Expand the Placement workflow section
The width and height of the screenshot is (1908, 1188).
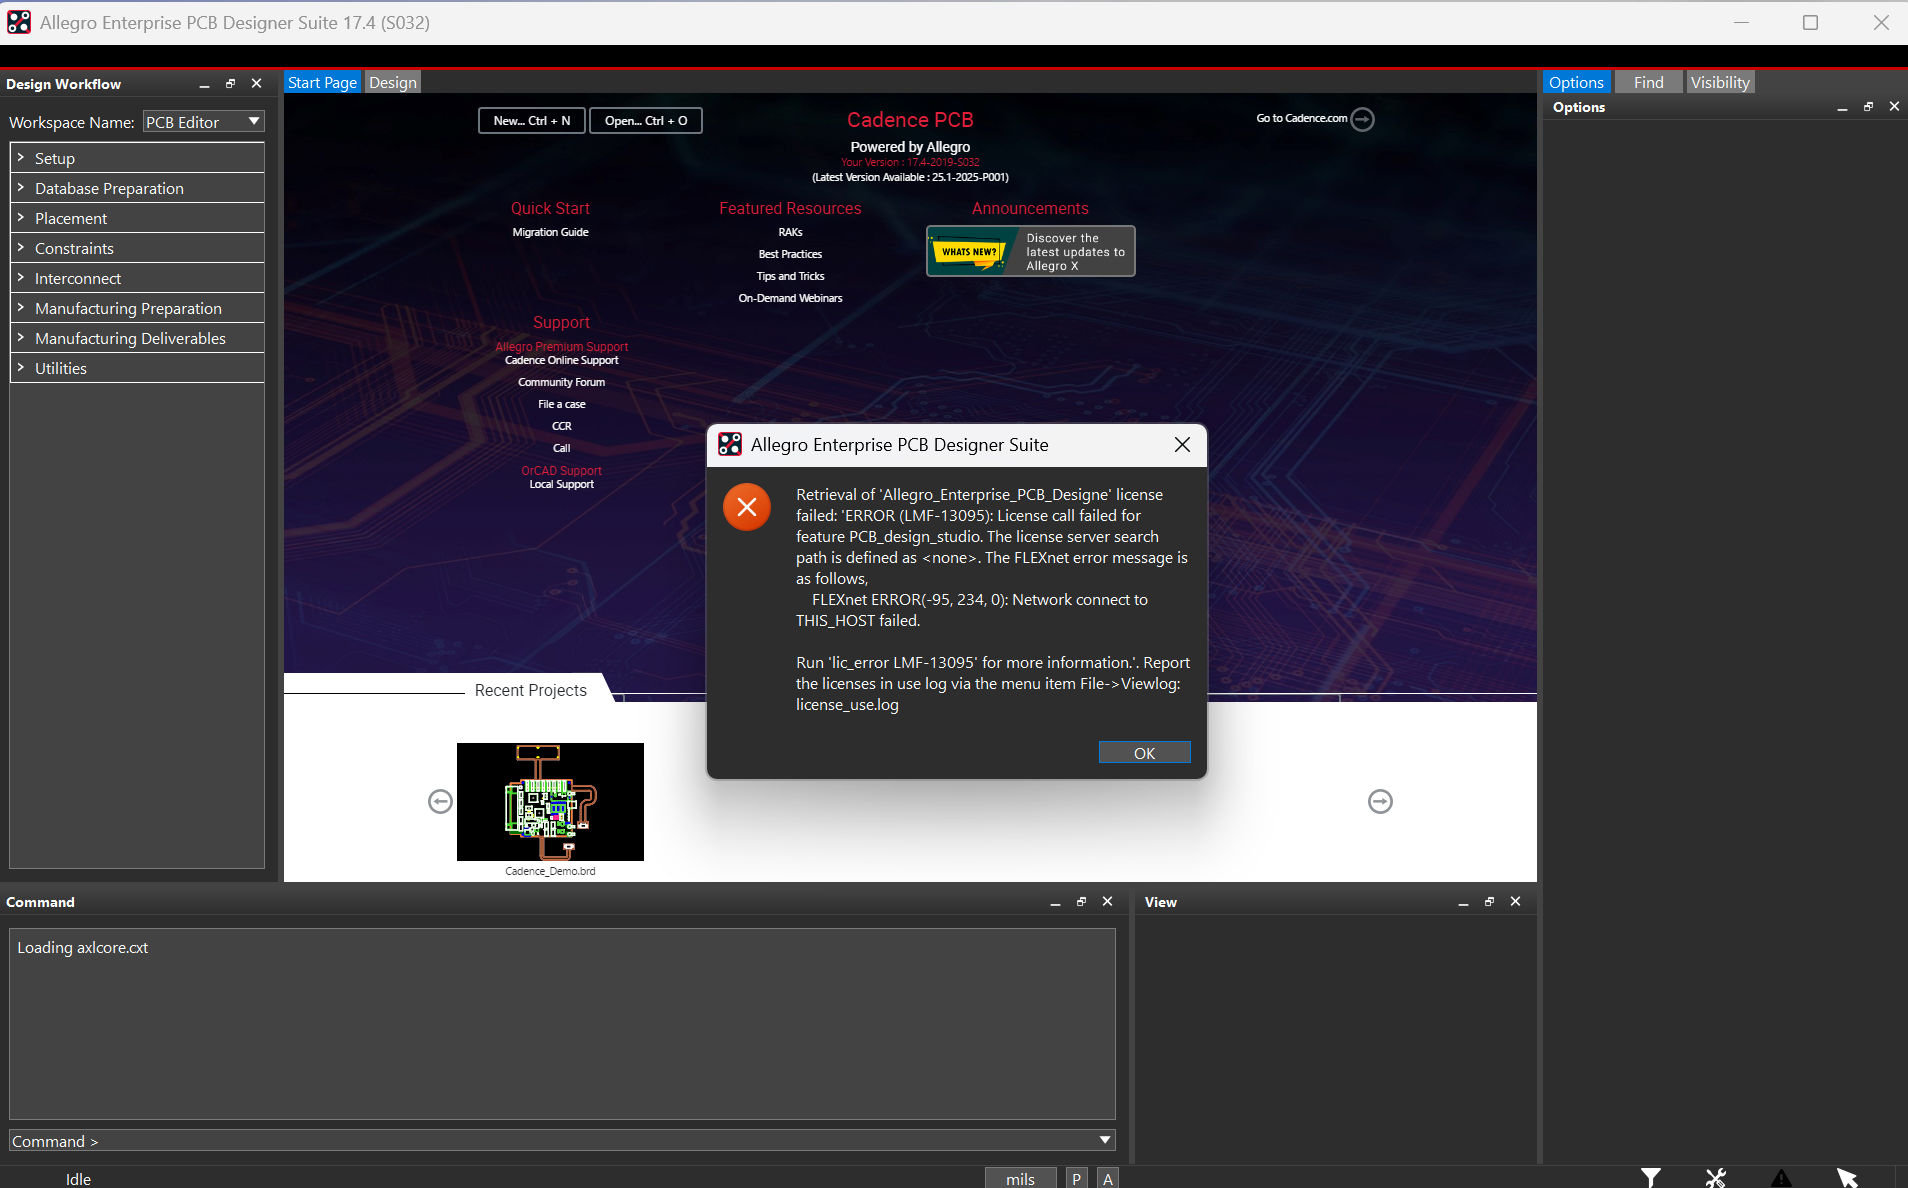click(137, 218)
